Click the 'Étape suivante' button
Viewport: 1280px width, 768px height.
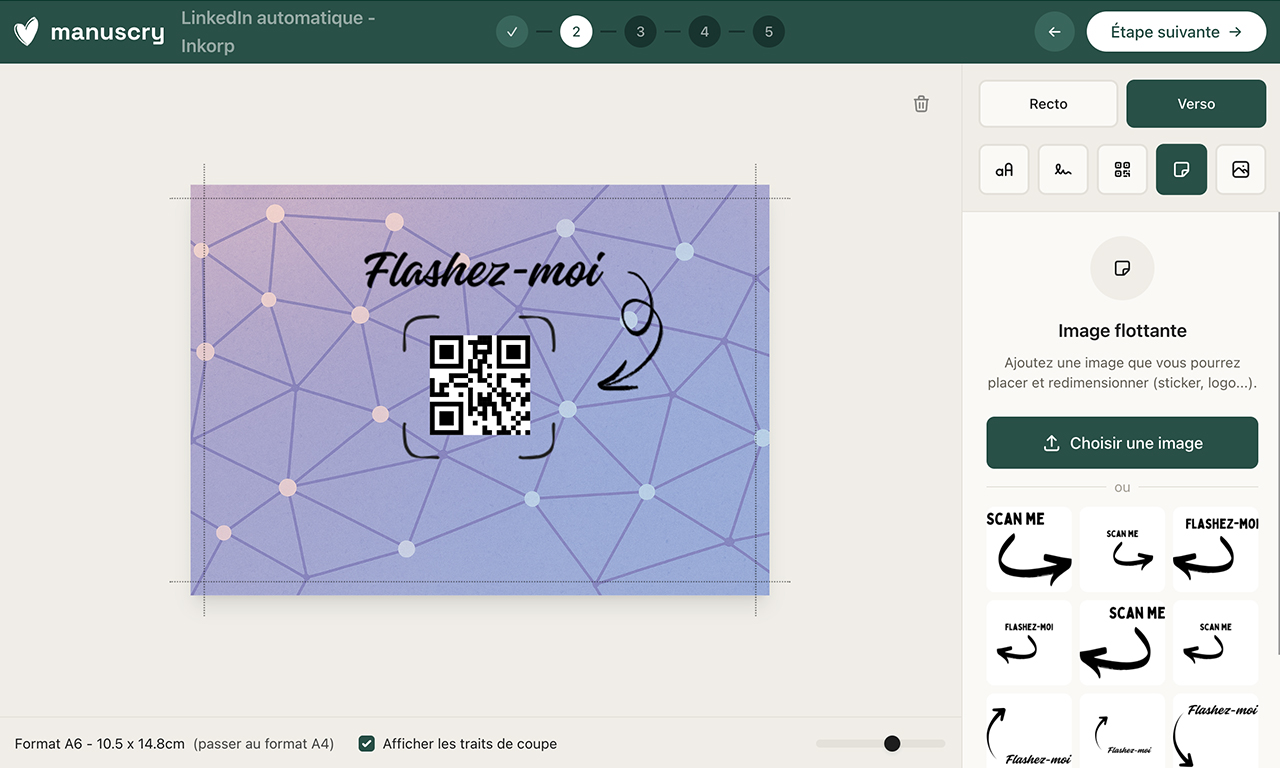(x=1175, y=32)
